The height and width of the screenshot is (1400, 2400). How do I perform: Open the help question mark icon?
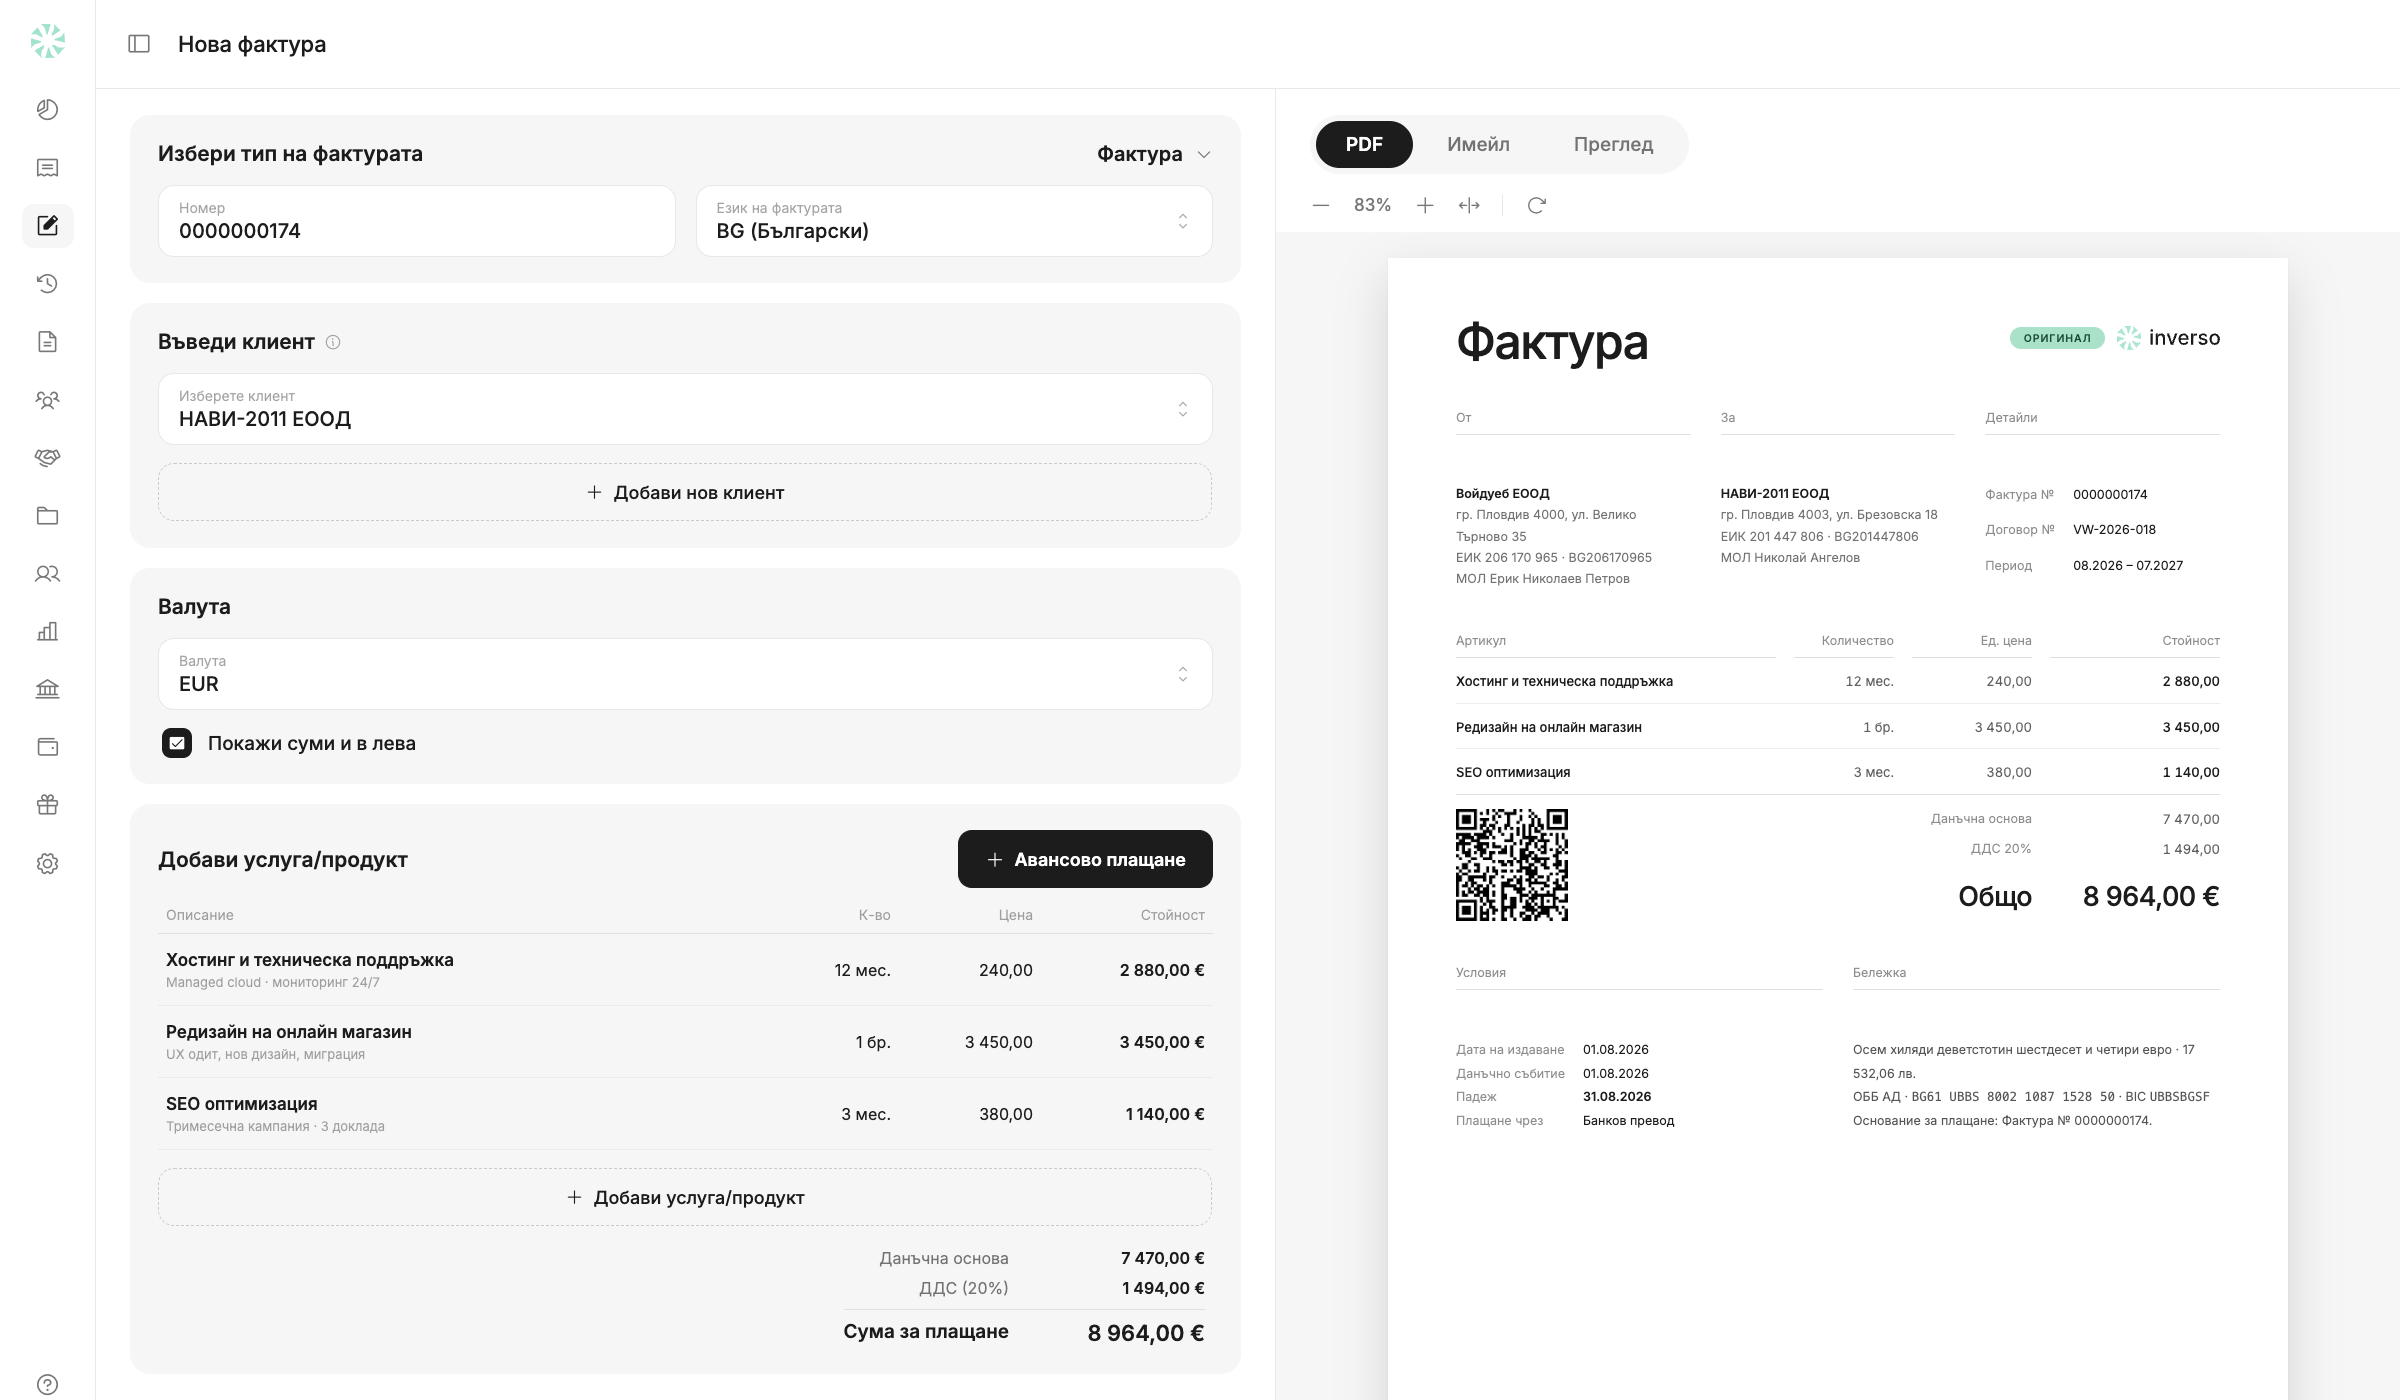point(47,1385)
